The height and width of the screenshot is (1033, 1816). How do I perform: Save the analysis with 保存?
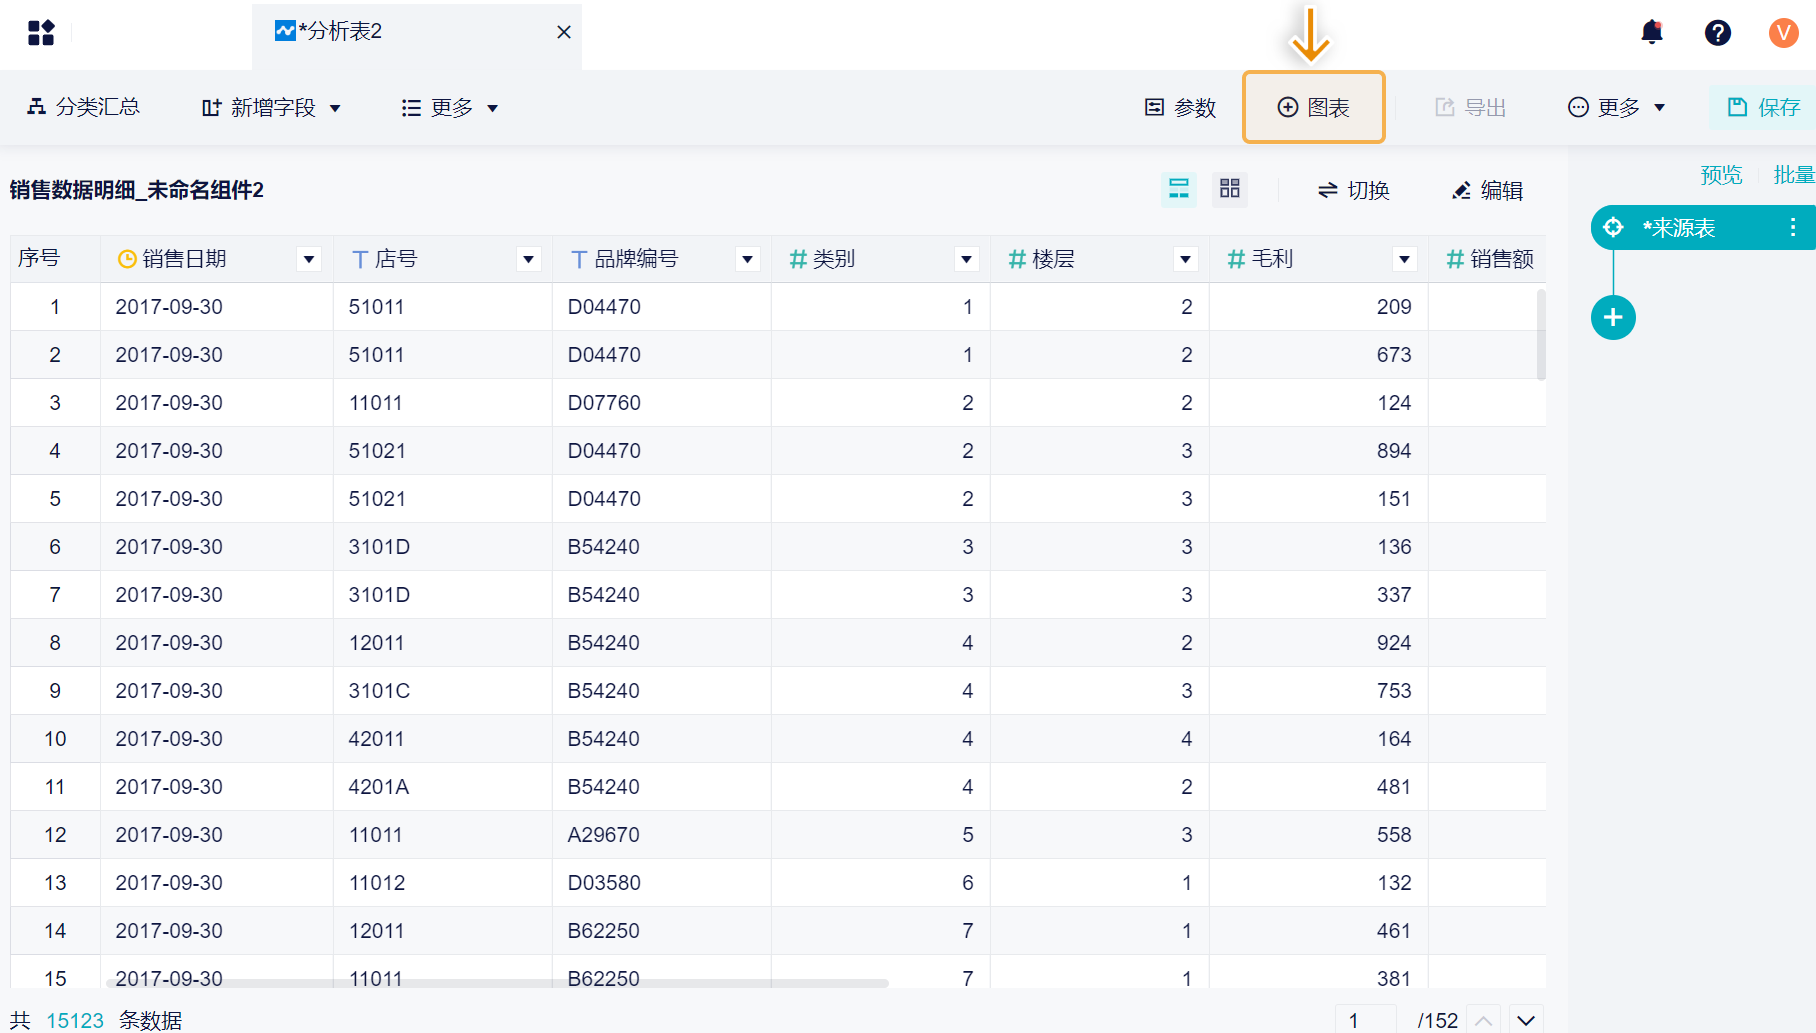(x=1764, y=107)
